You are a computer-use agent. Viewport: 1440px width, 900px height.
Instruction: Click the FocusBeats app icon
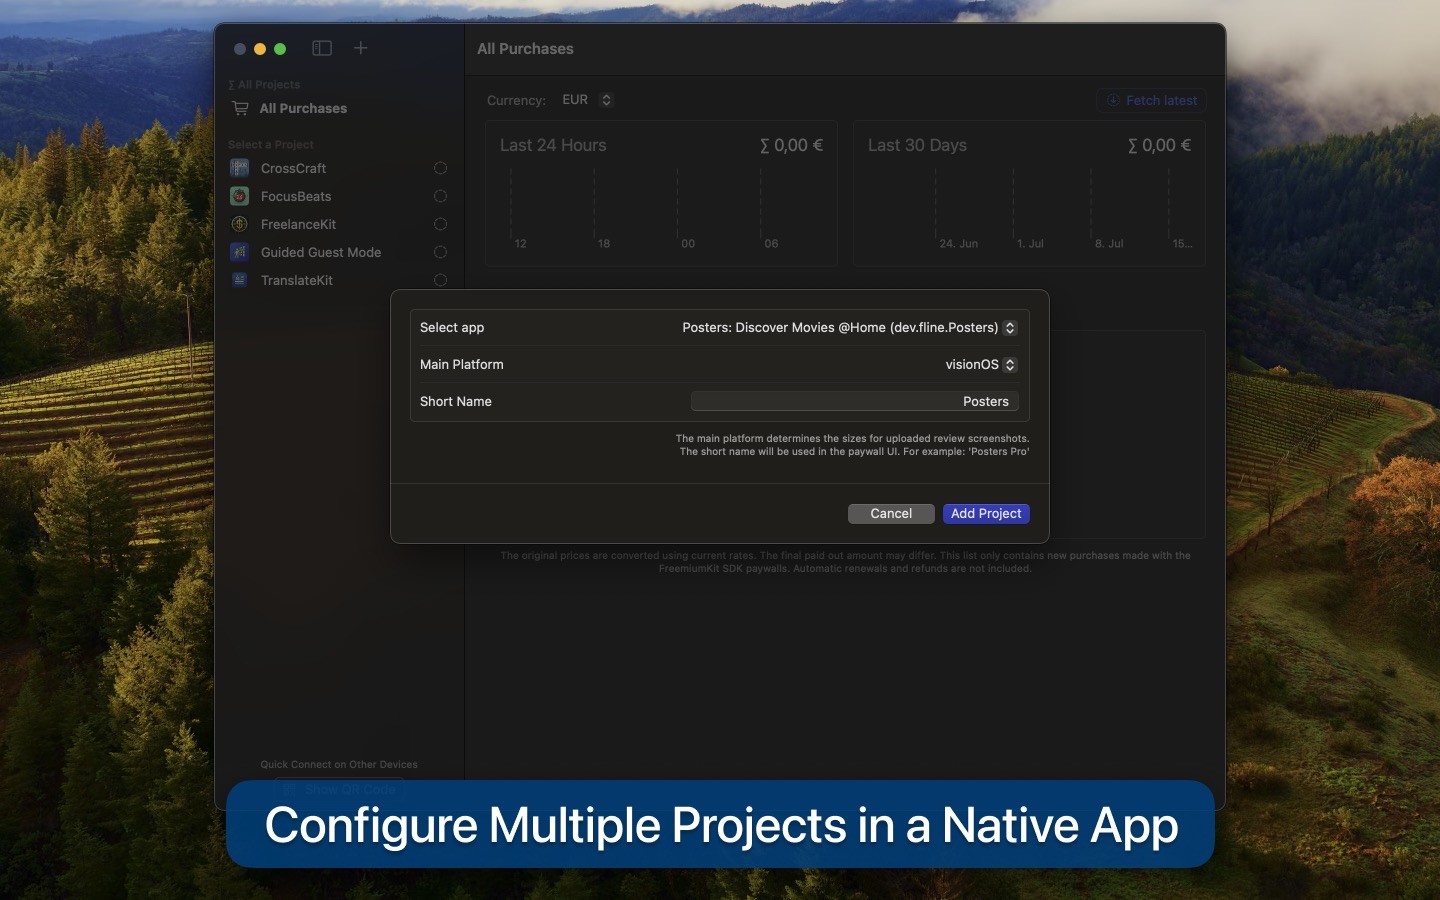point(239,196)
